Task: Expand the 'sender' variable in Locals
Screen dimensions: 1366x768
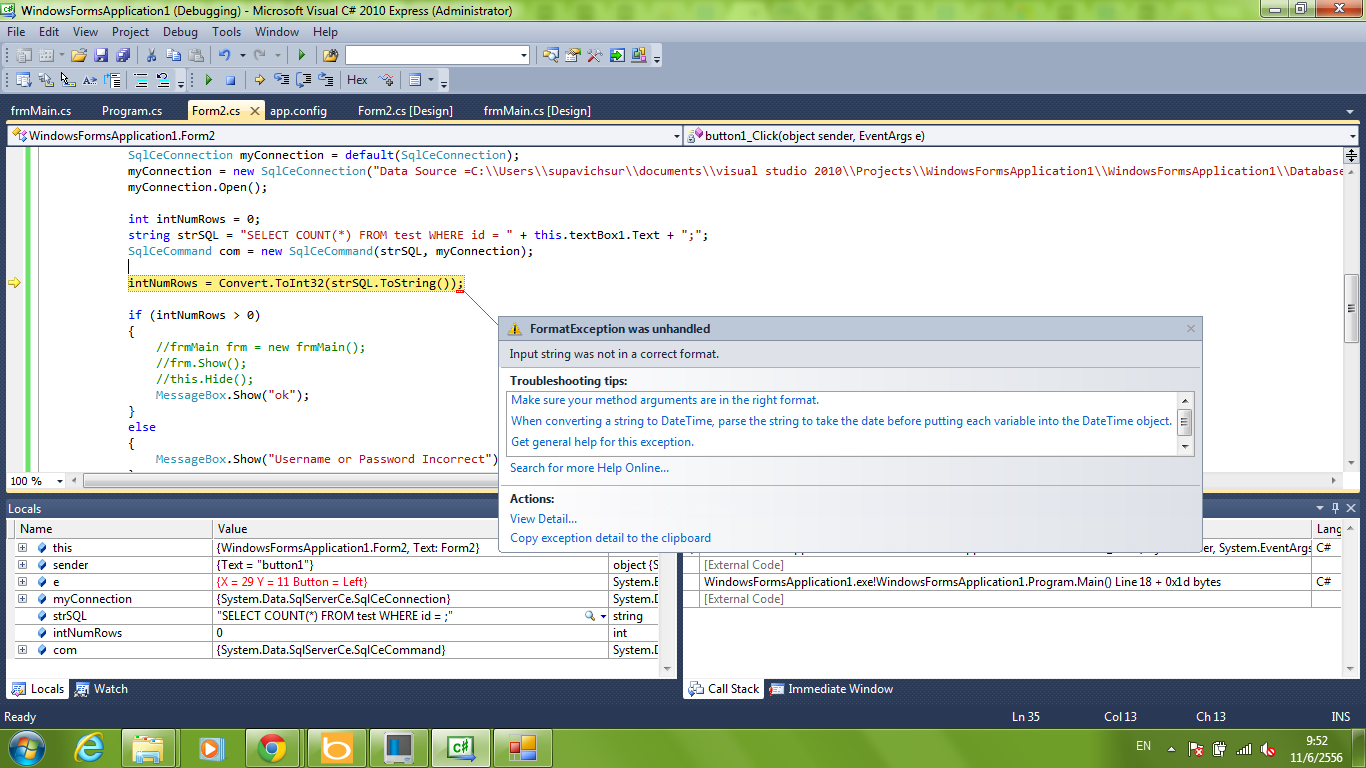Action: (x=22, y=565)
